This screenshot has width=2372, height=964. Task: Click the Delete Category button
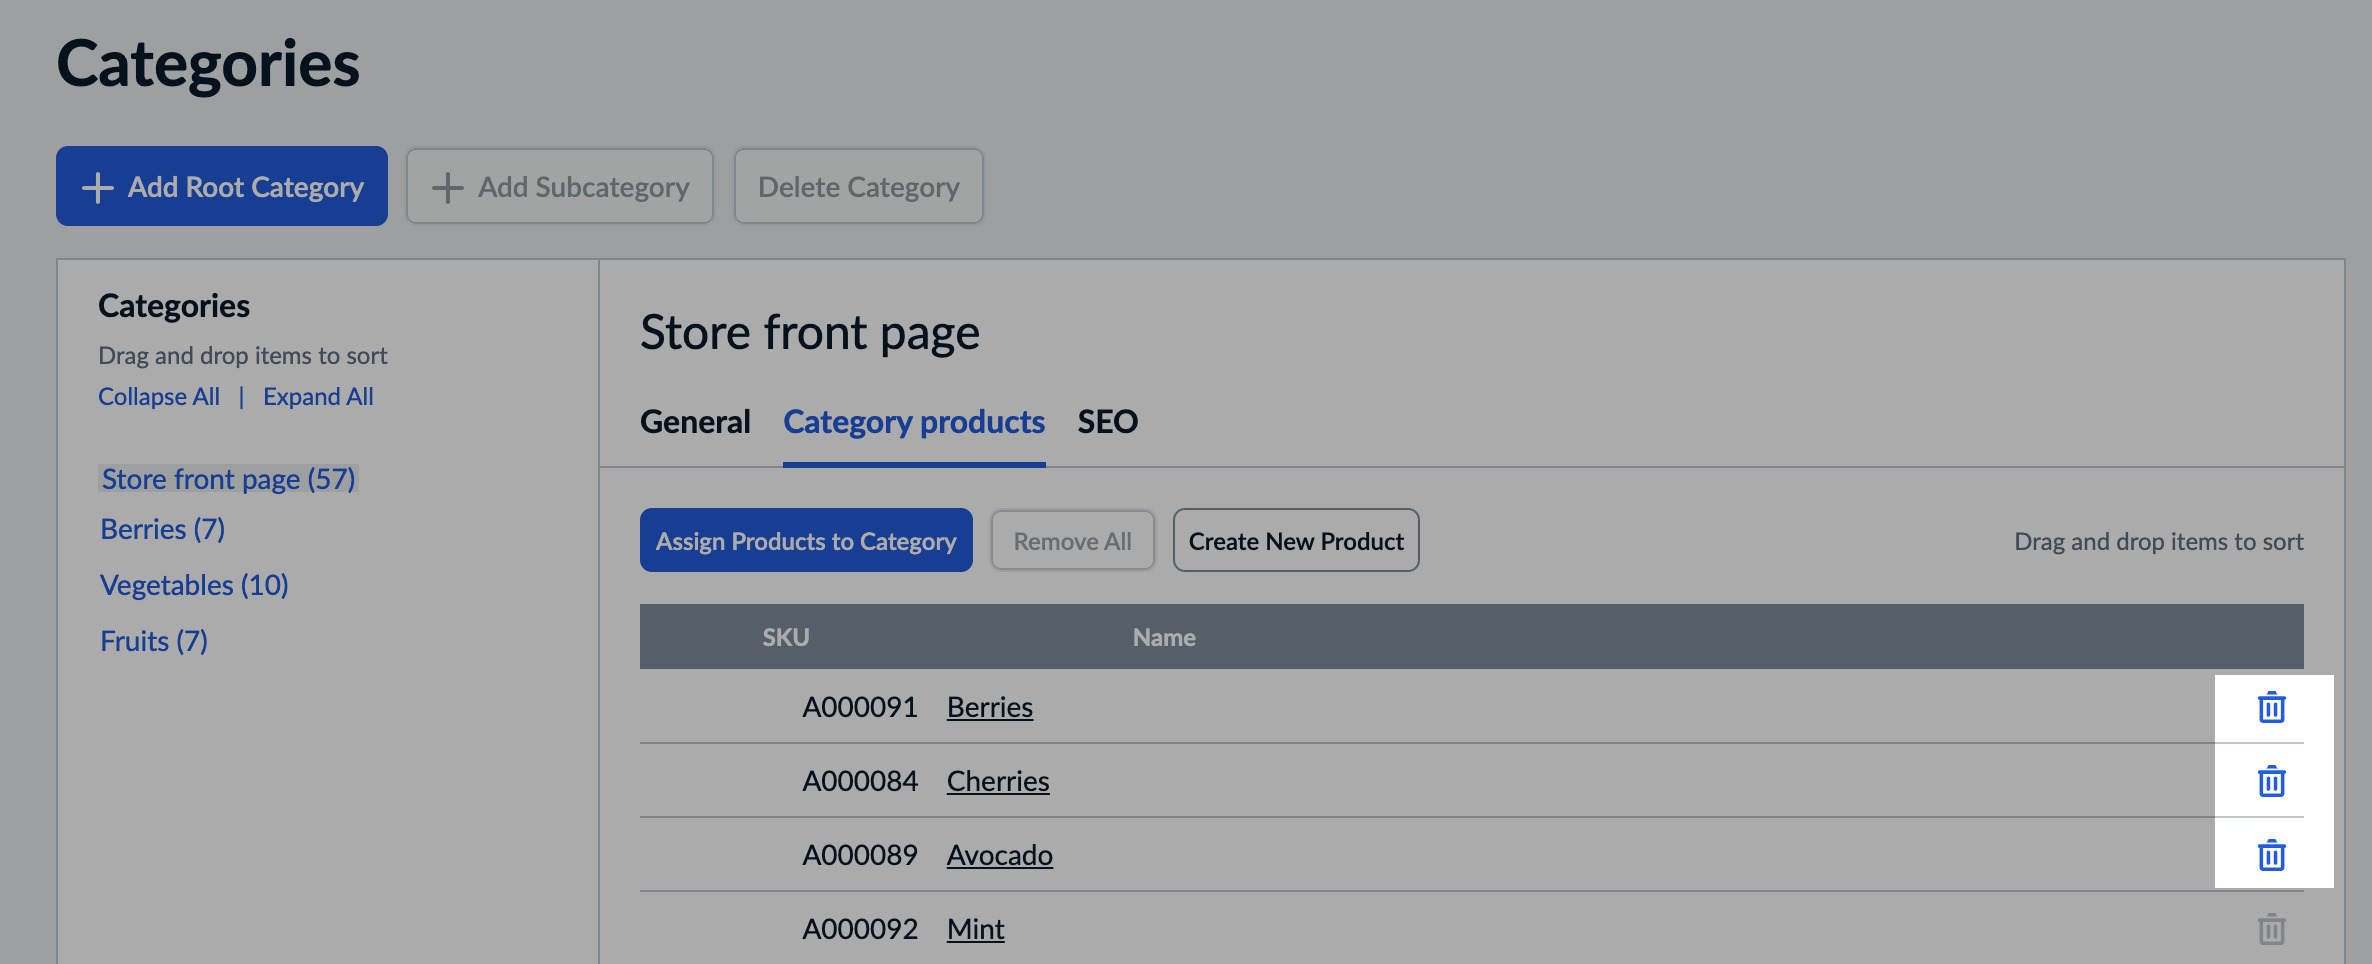(x=858, y=186)
